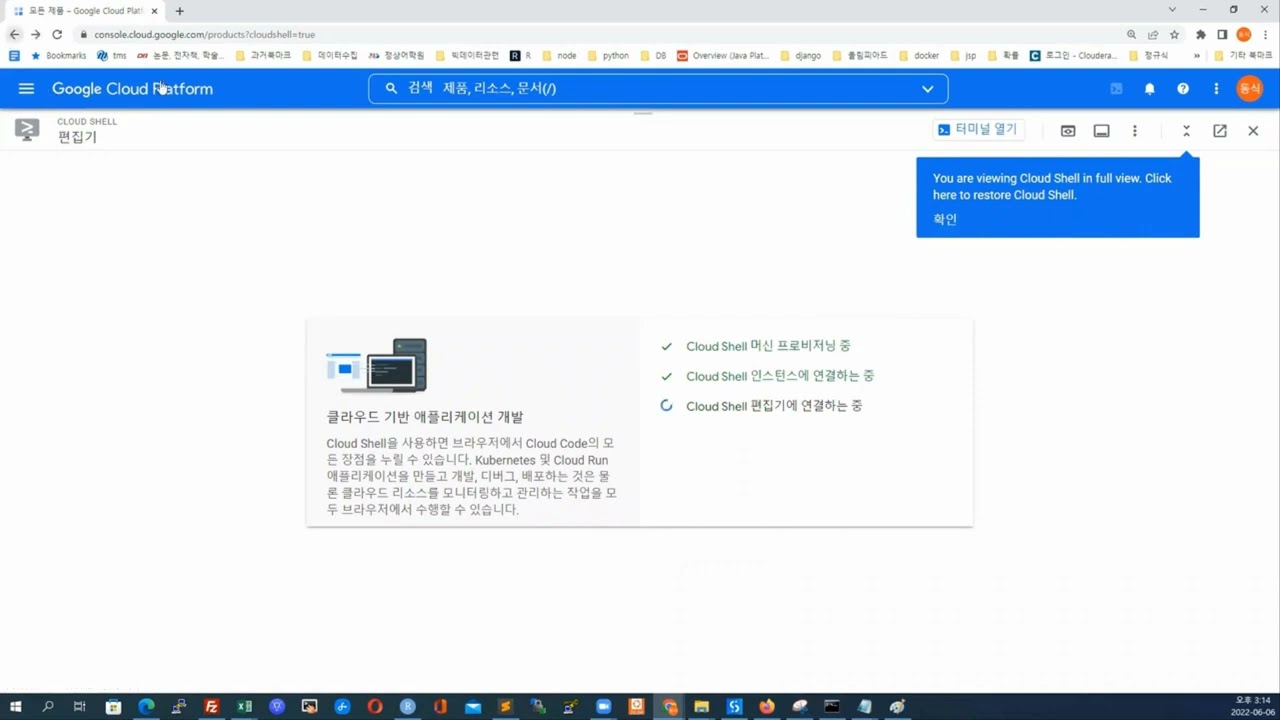This screenshot has width=1280, height=720.
Task: Open File Explorer from the taskbar
Action: coord(702,707)
